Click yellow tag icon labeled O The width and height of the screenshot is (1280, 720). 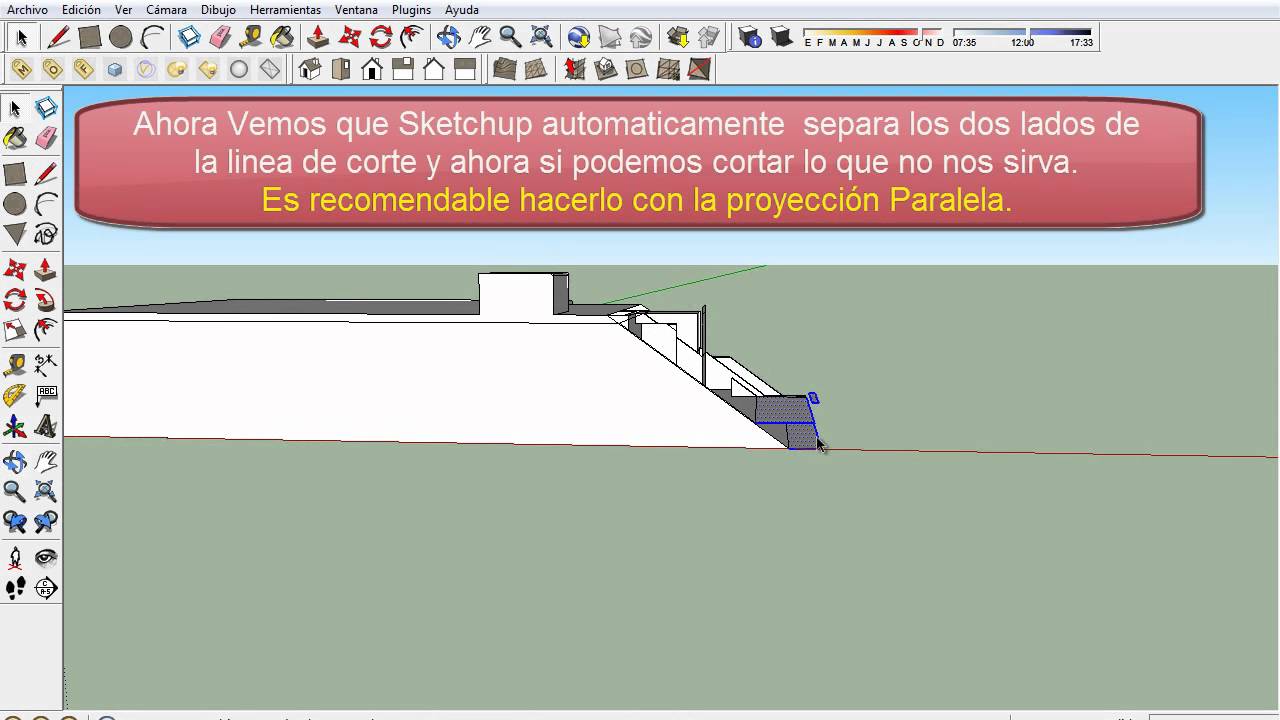[52, 69]
